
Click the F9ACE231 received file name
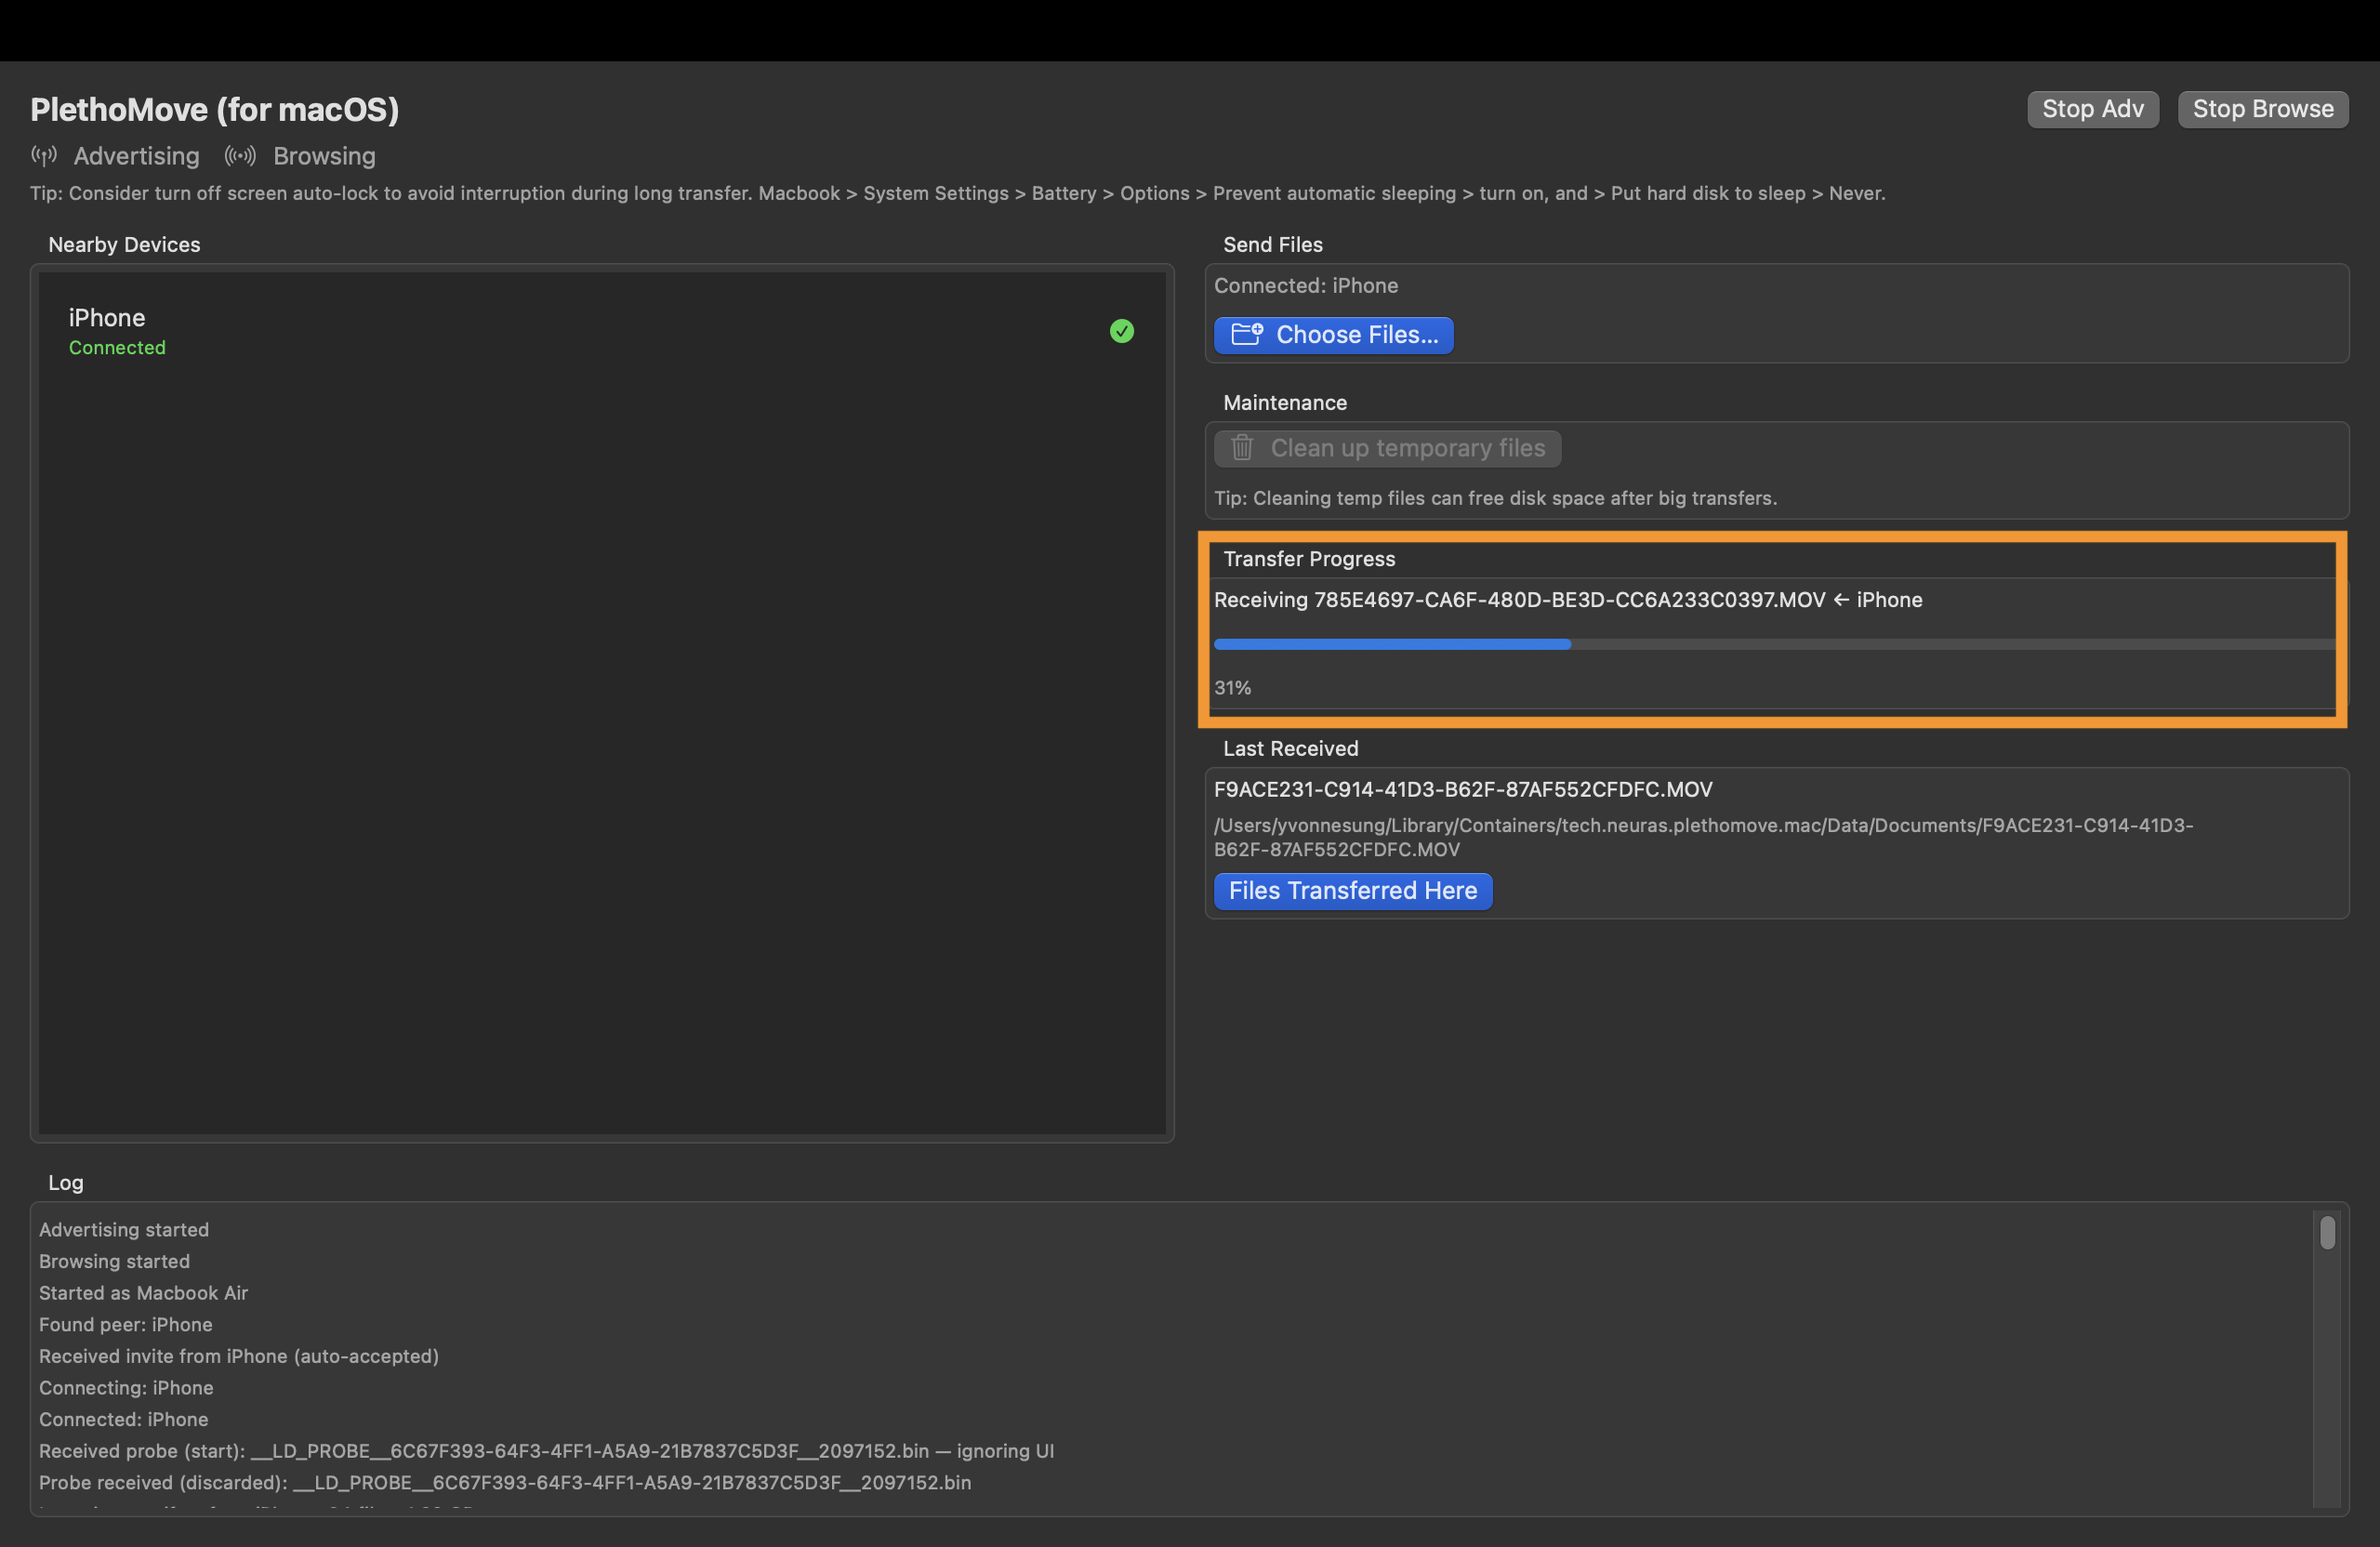click(x=1462, y=789)
